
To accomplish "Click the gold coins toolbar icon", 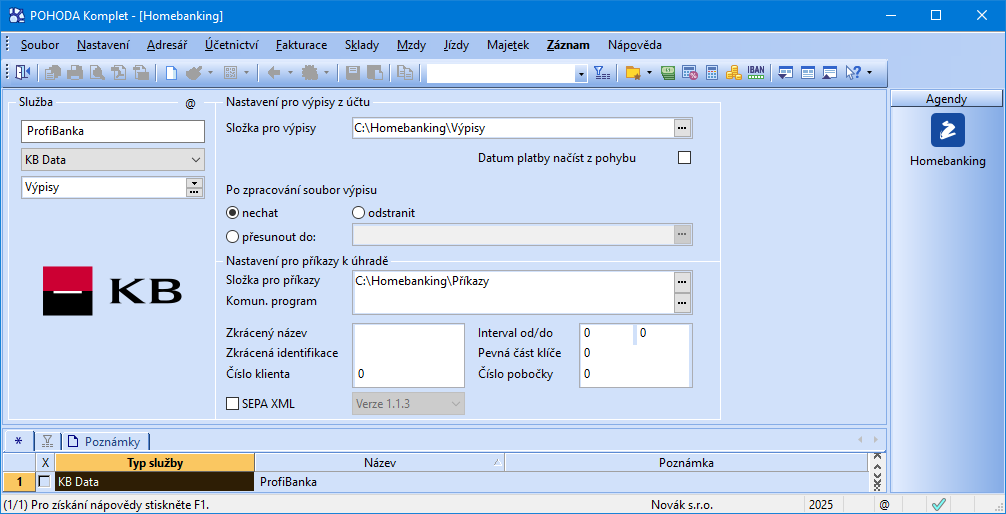I will (733, 73).
